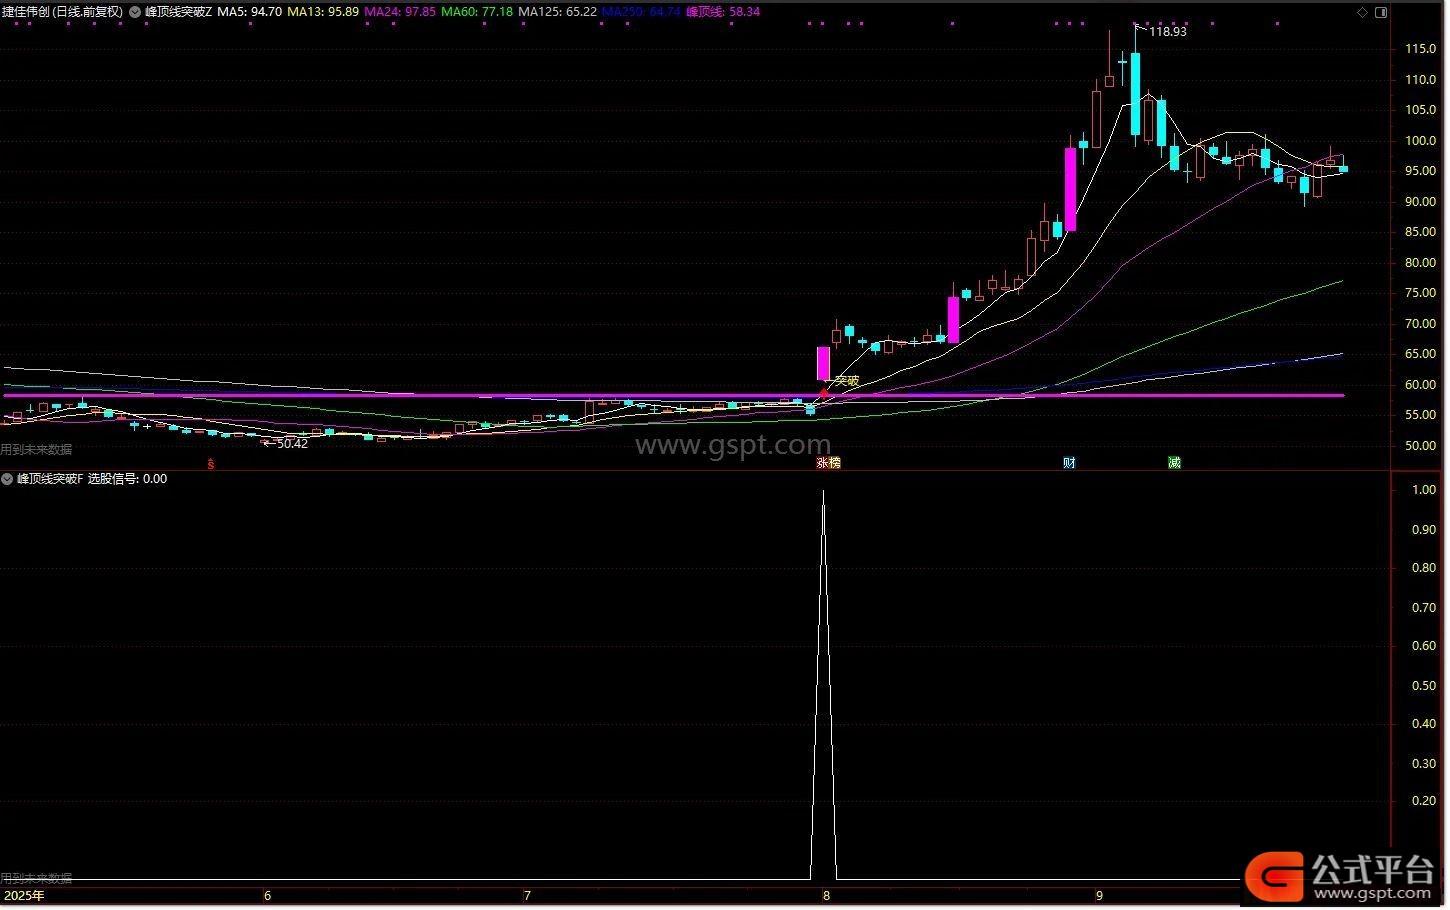1450x910 pixels.
Task: Select the 捷佳伟创 stock title label
Action: tap(62, 12)
